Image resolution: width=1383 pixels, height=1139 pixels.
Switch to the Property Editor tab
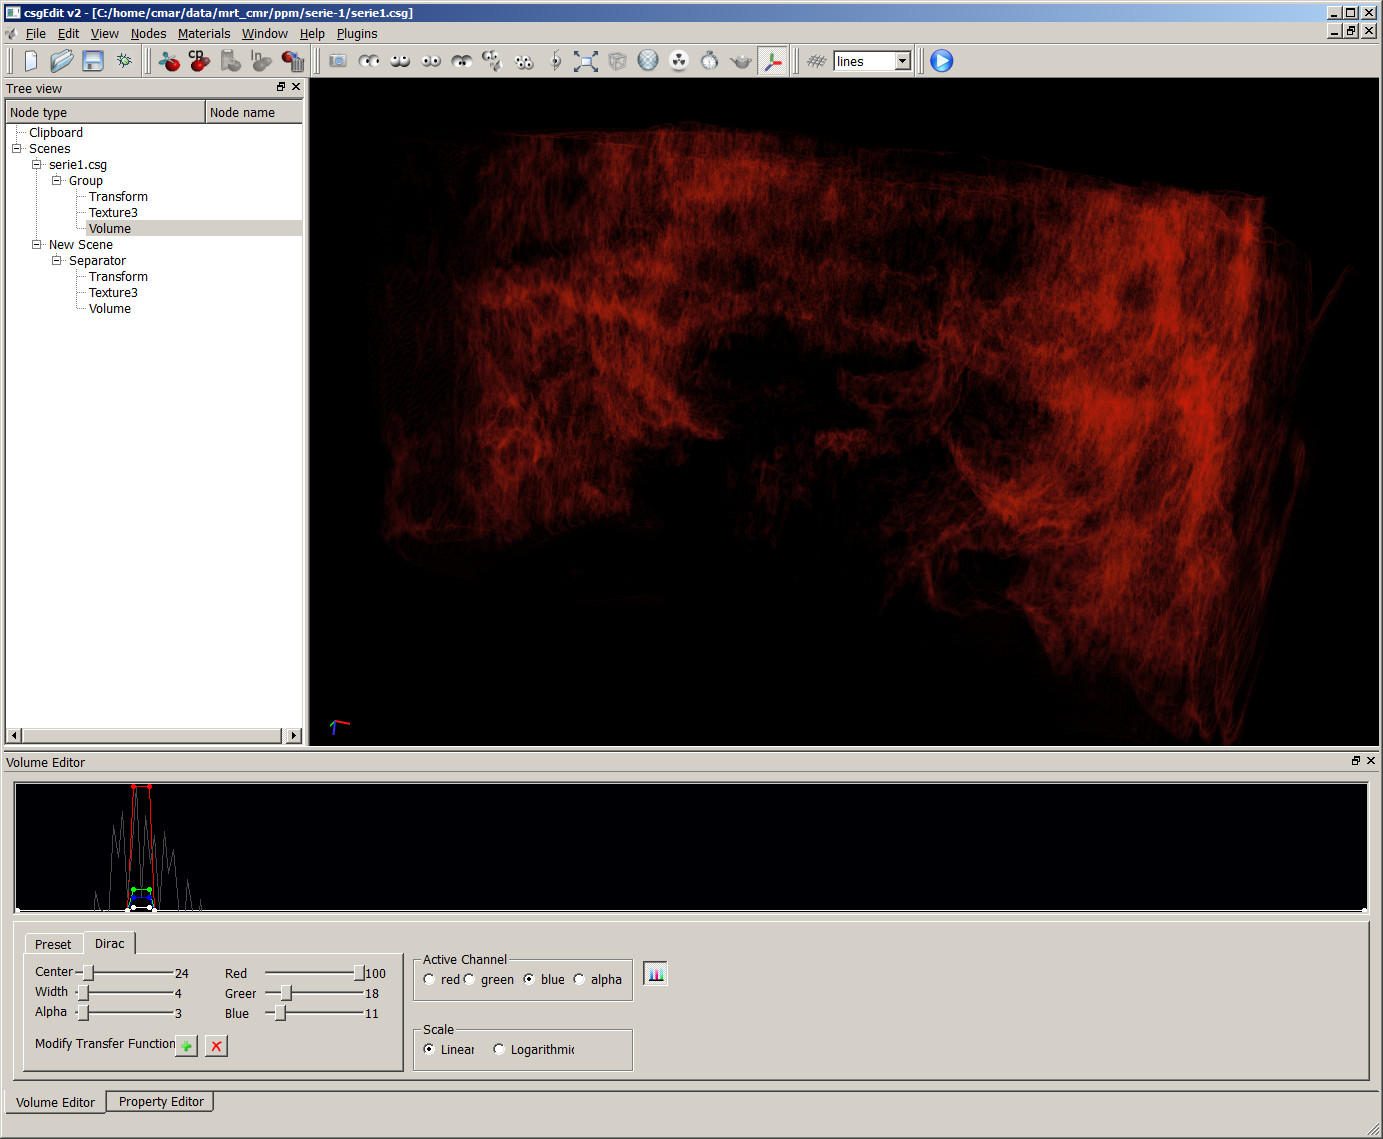tap(161, 1102)
